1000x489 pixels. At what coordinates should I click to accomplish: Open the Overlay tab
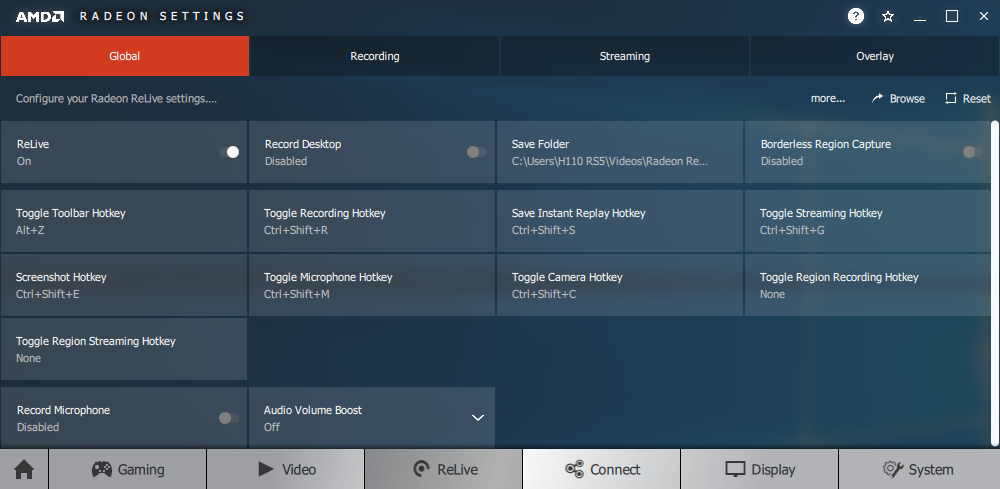tap(875, 57)
